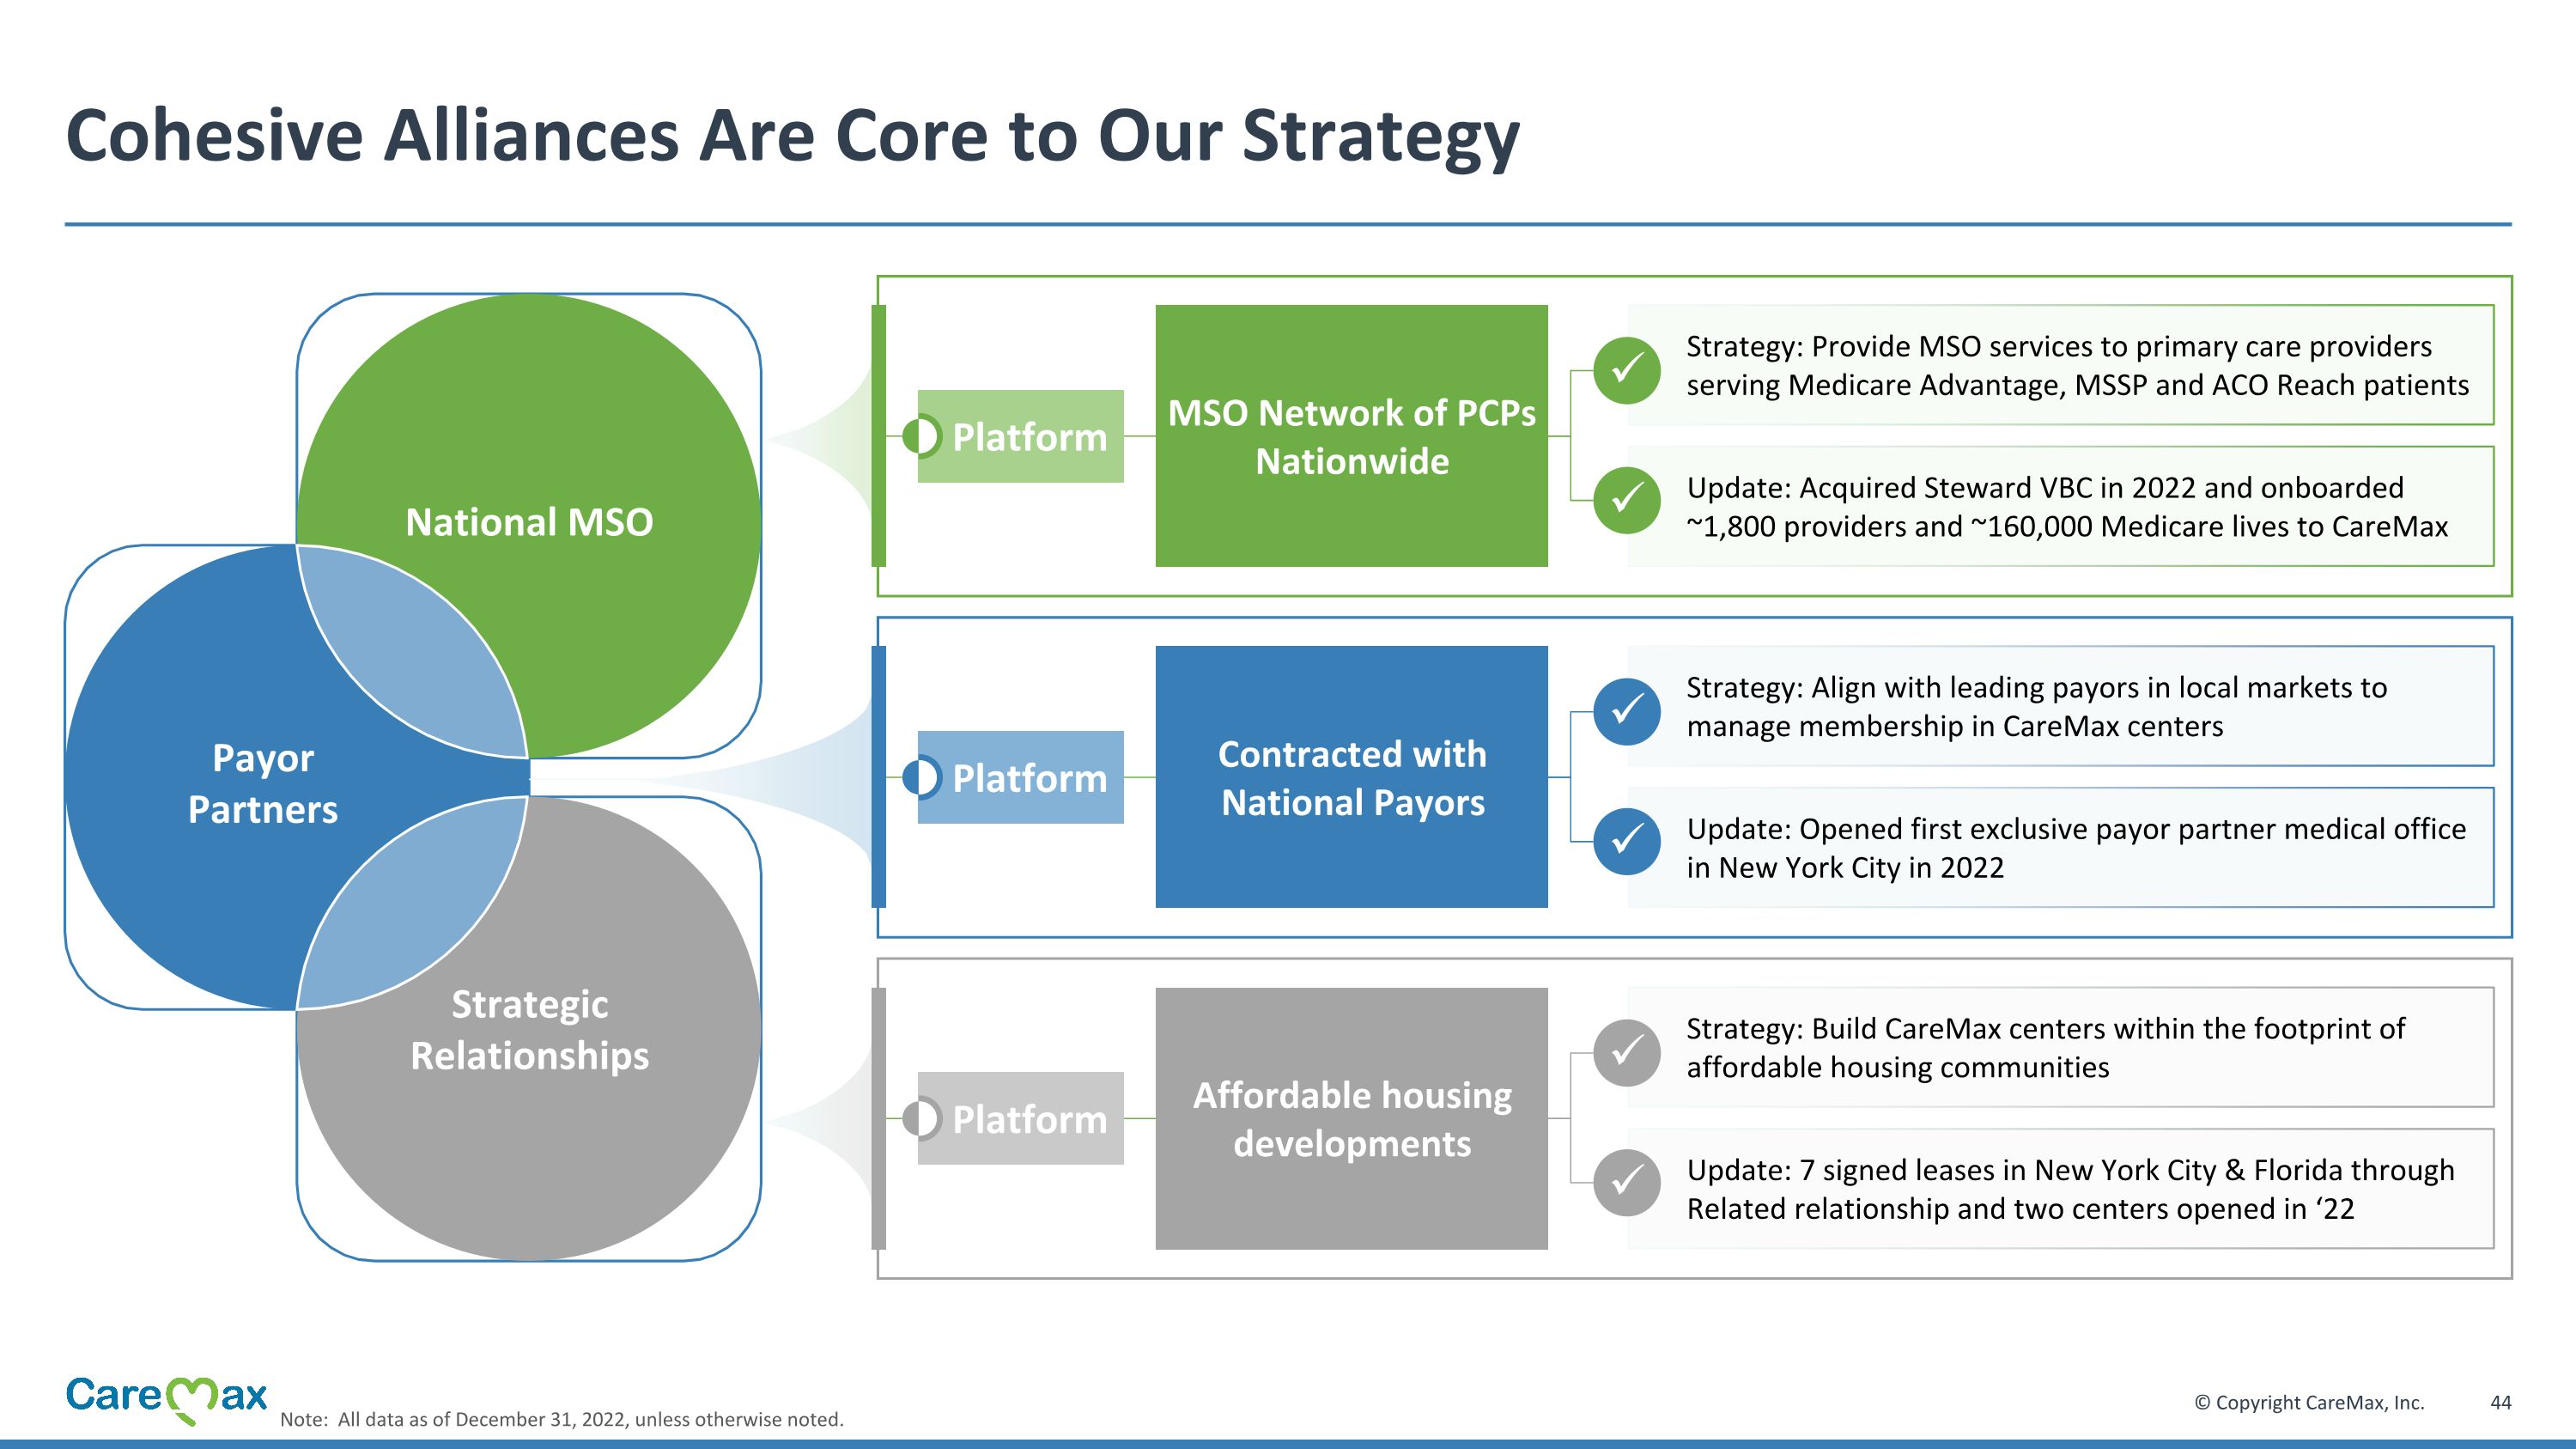This screenshot has height=1449, width=2576.
Task: Click the MSO Network of PCPs Nationwide box
Action: tap(1351, 436)
